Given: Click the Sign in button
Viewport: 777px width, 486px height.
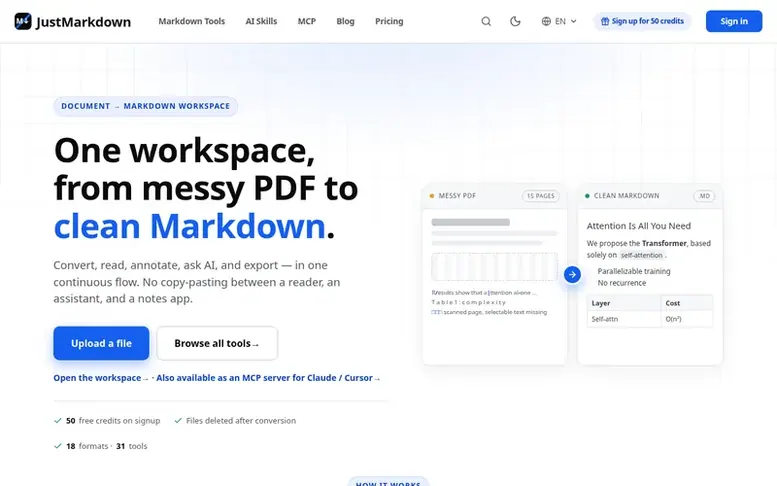Looking at the screenshot, I should (x=734, y=21).
